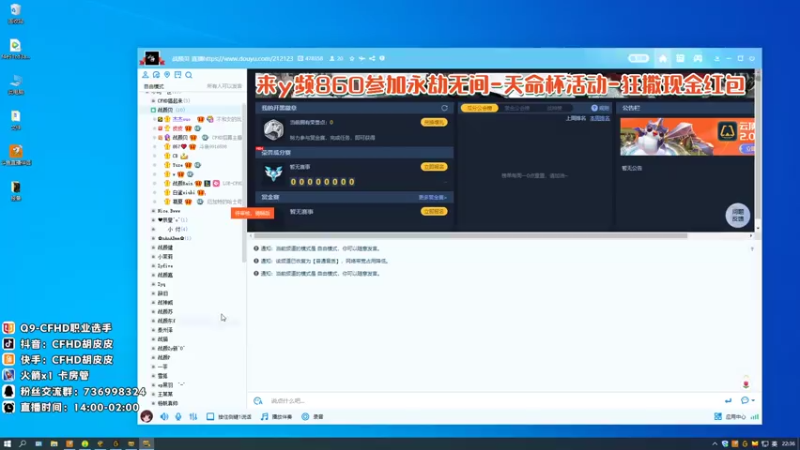Viewport: 800px width, 450px height.
Task: Click the yellow sign-up button beside digit counter
Action: (434, 167)
